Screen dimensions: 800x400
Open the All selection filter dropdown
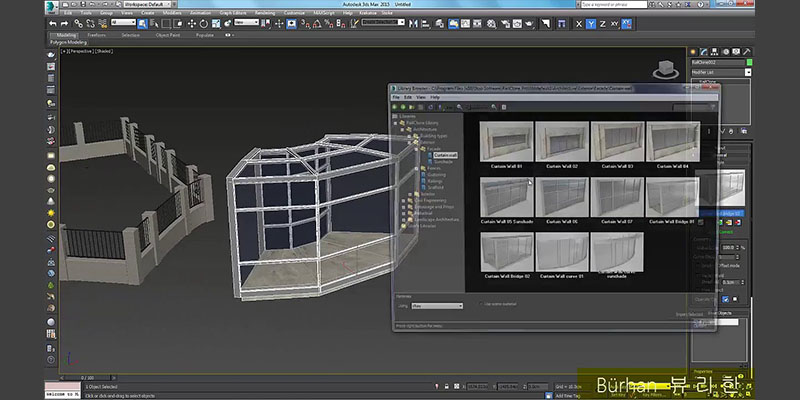(x=123, y=22)
